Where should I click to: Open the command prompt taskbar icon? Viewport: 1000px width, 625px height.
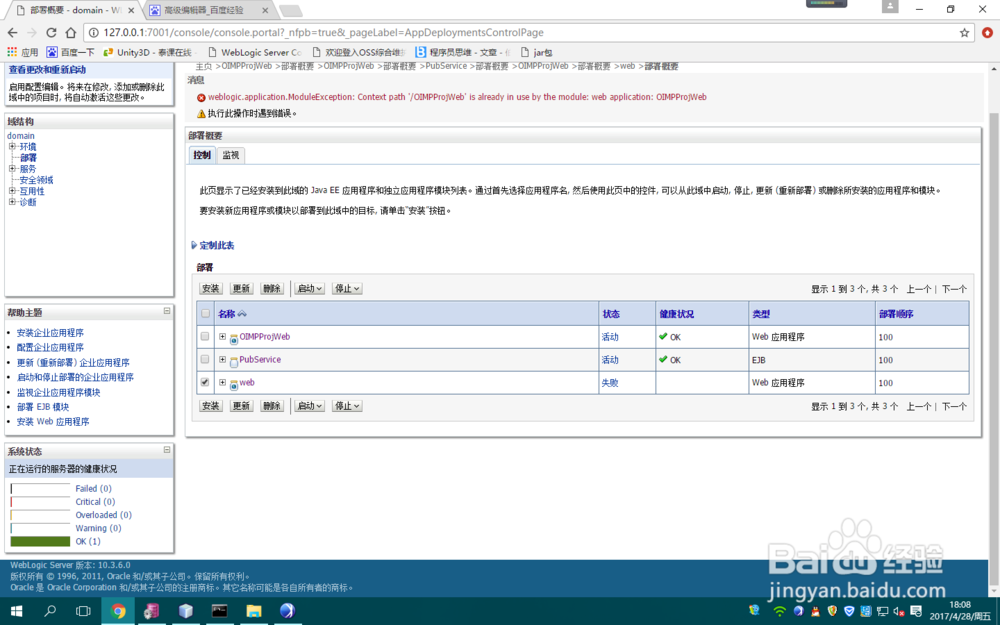pos(220,611)
